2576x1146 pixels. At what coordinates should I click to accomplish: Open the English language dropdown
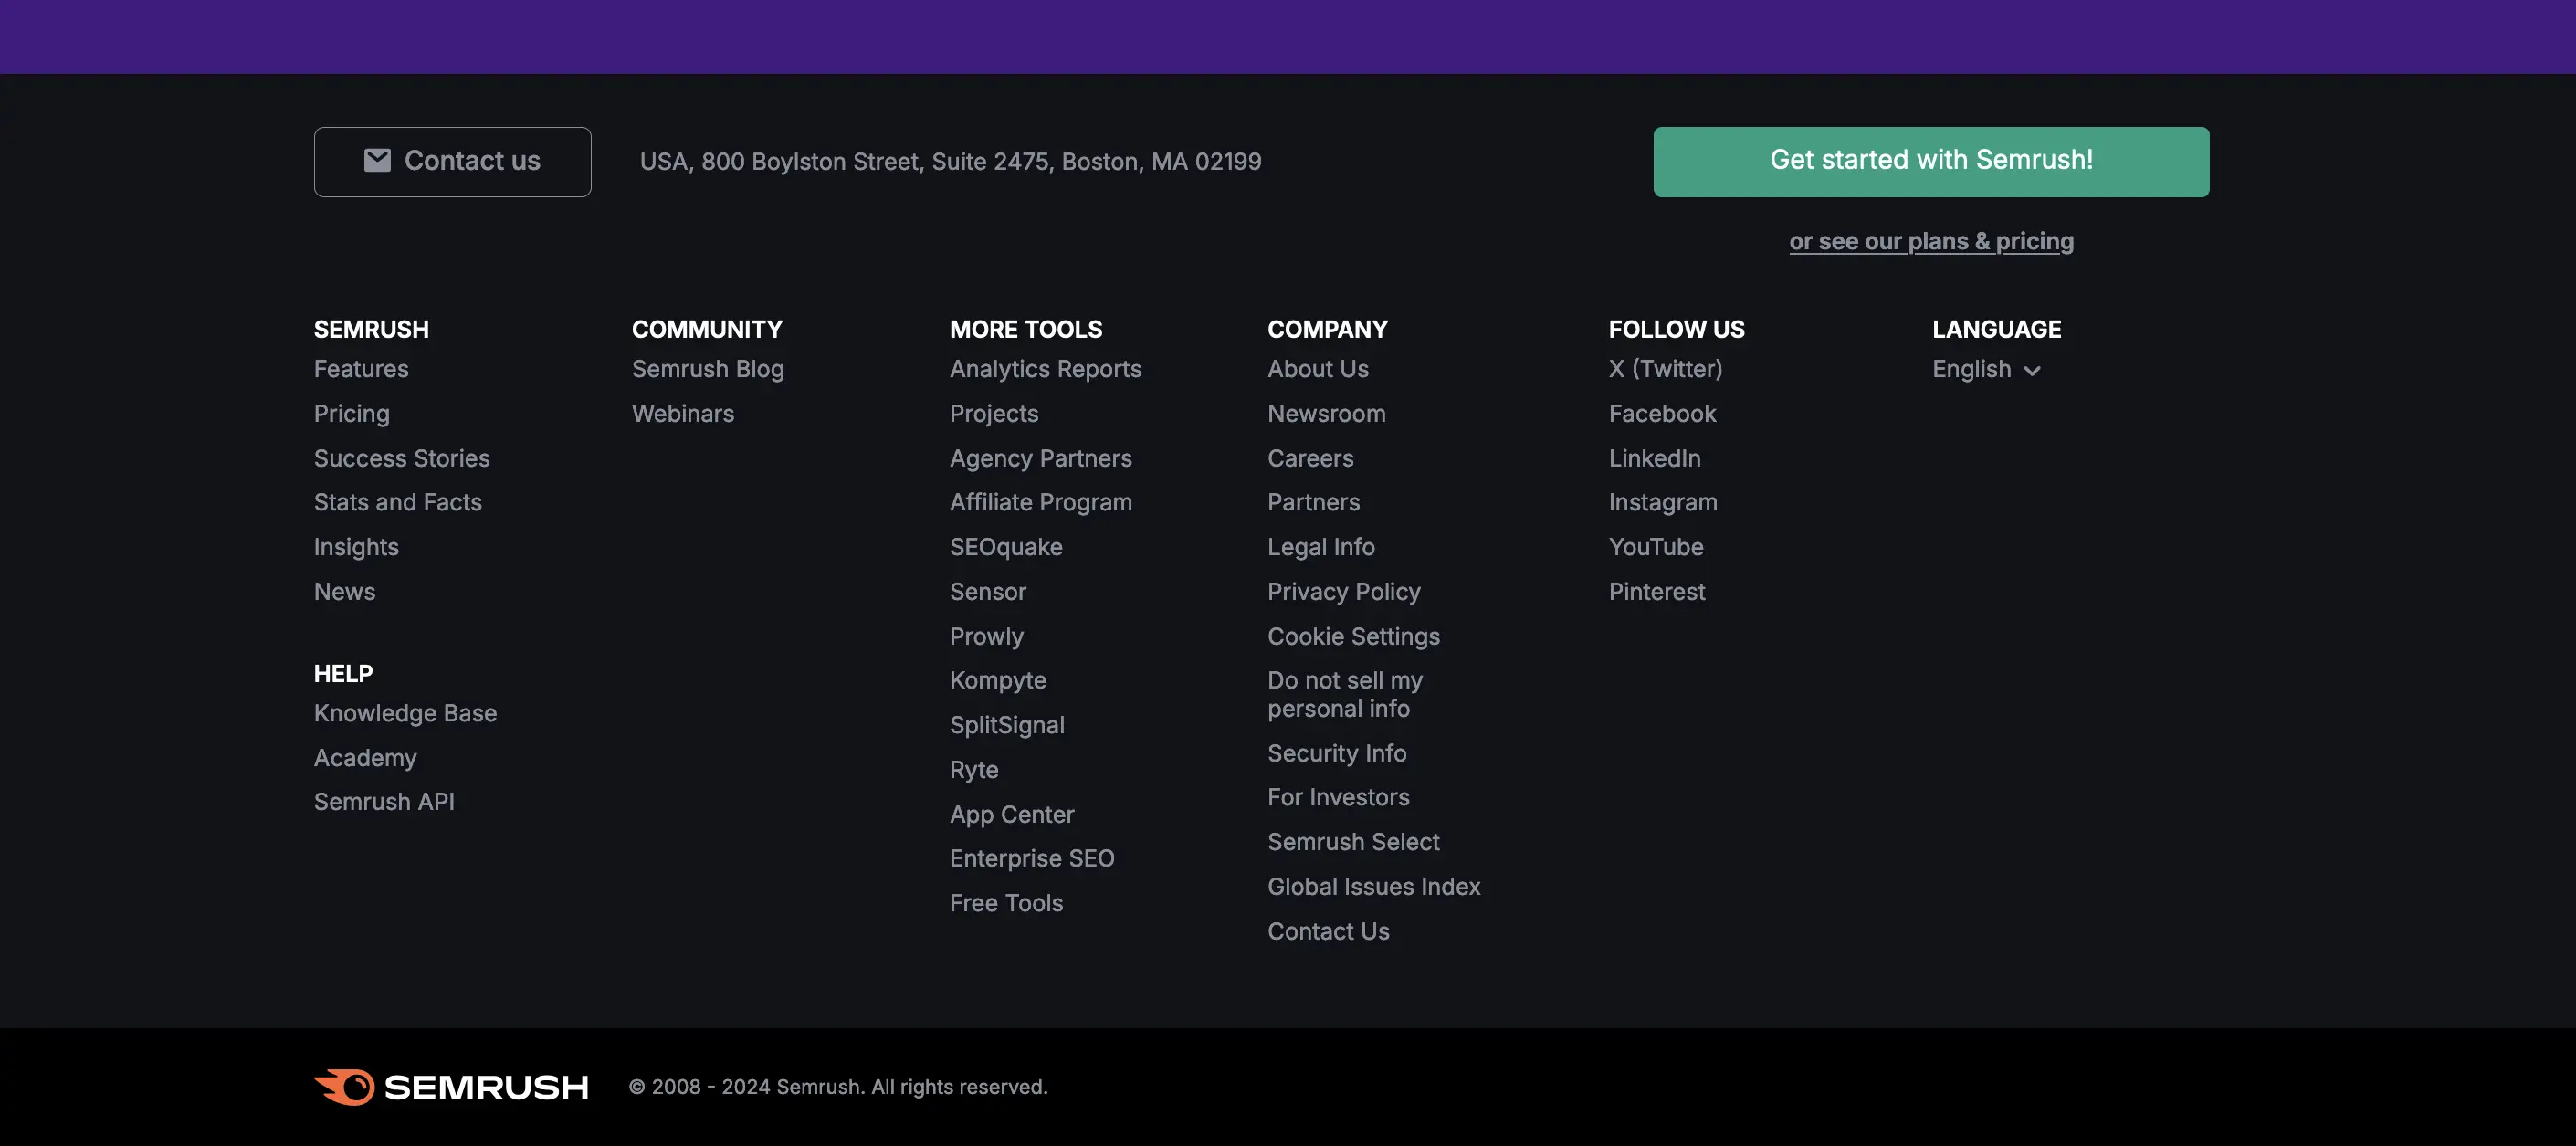[x=1986, y=369]
